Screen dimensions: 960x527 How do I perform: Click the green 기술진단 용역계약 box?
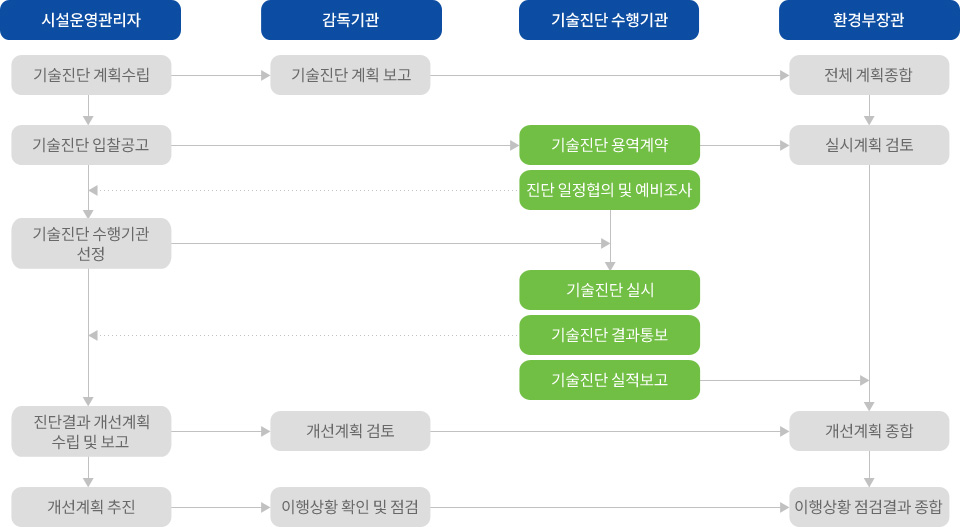[610, 145]
